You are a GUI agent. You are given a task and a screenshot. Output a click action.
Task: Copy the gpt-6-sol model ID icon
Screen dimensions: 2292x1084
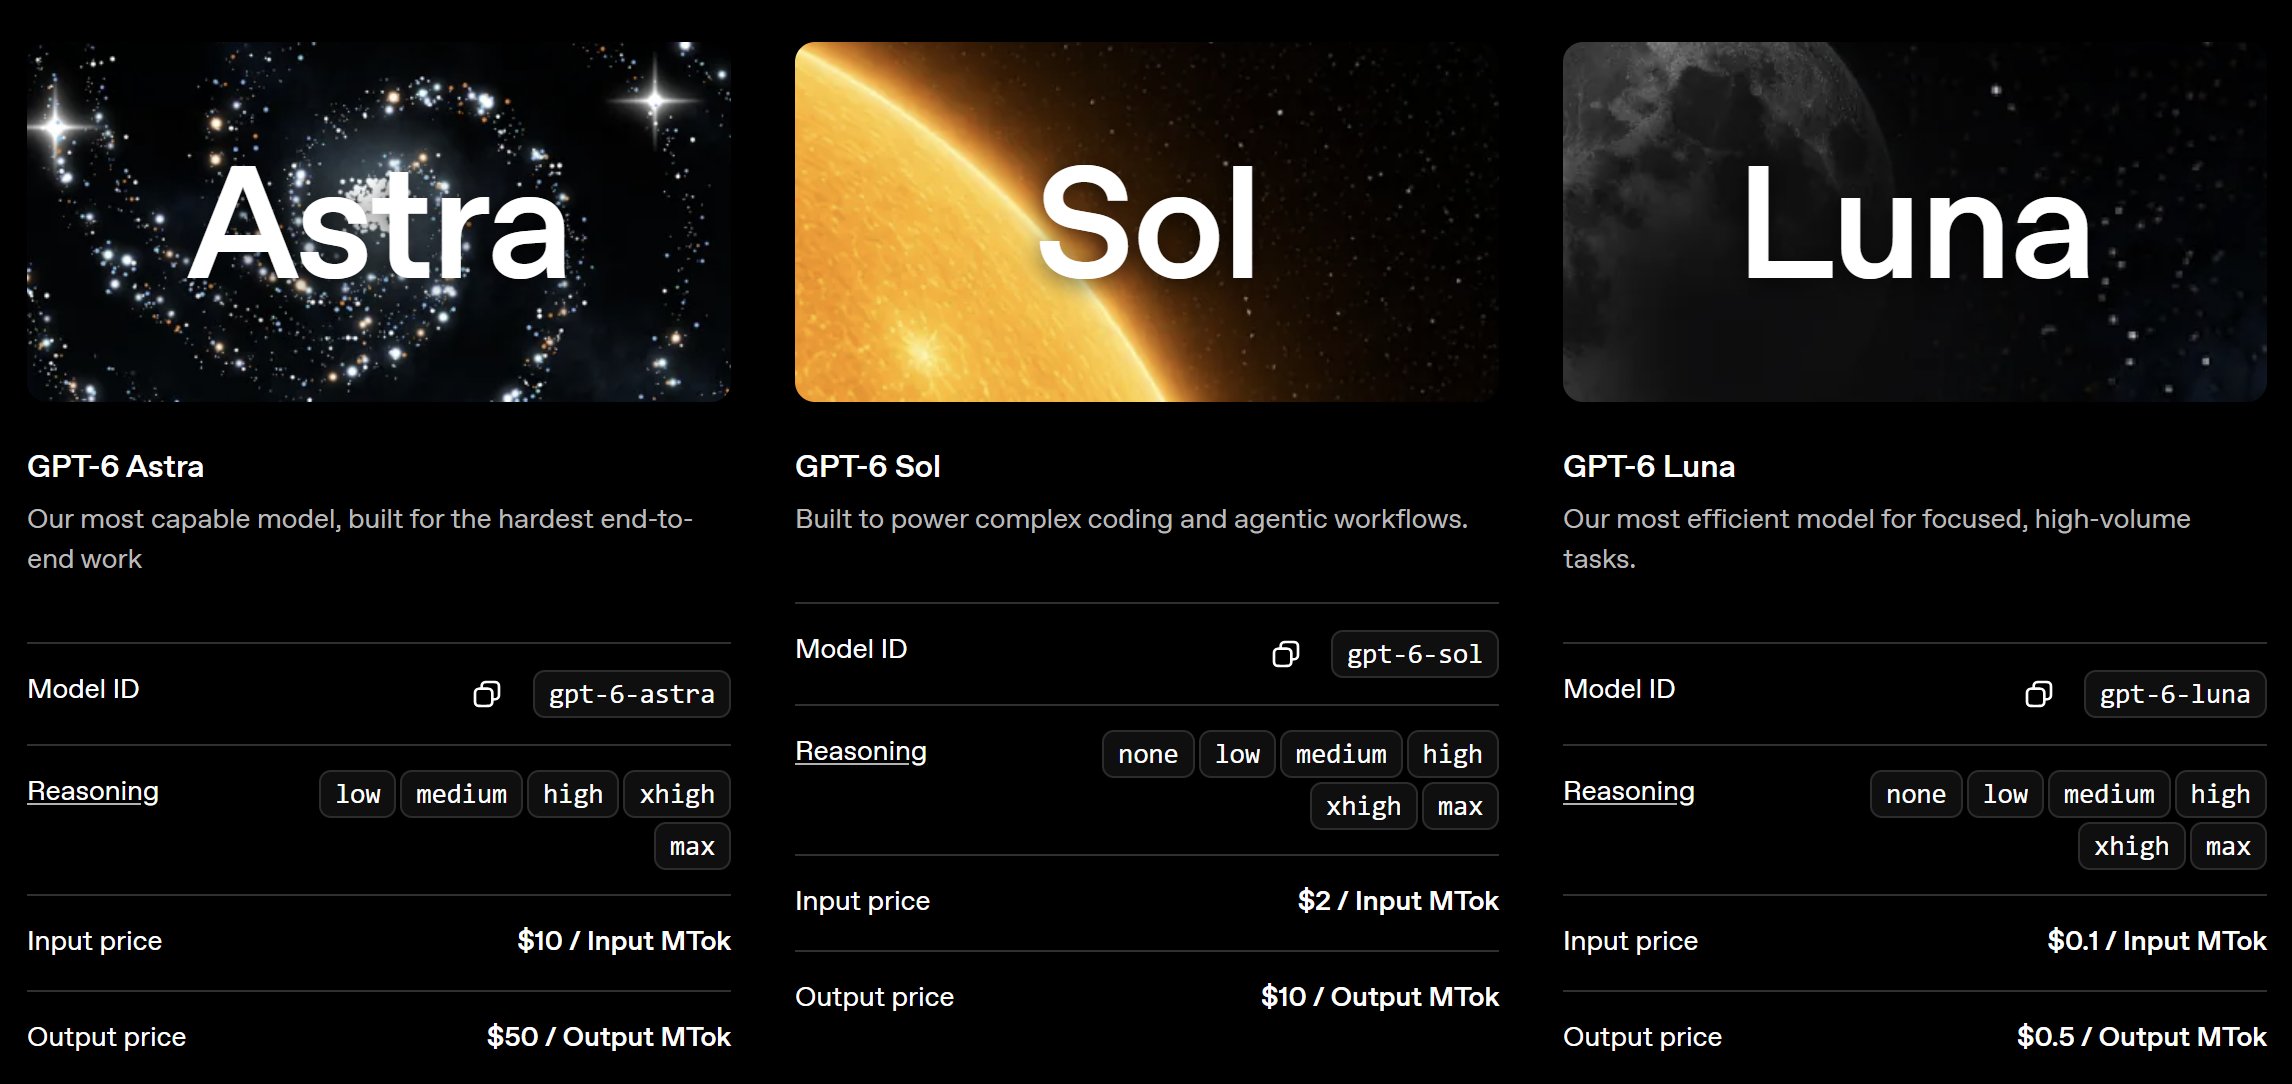click(1286, 654)
